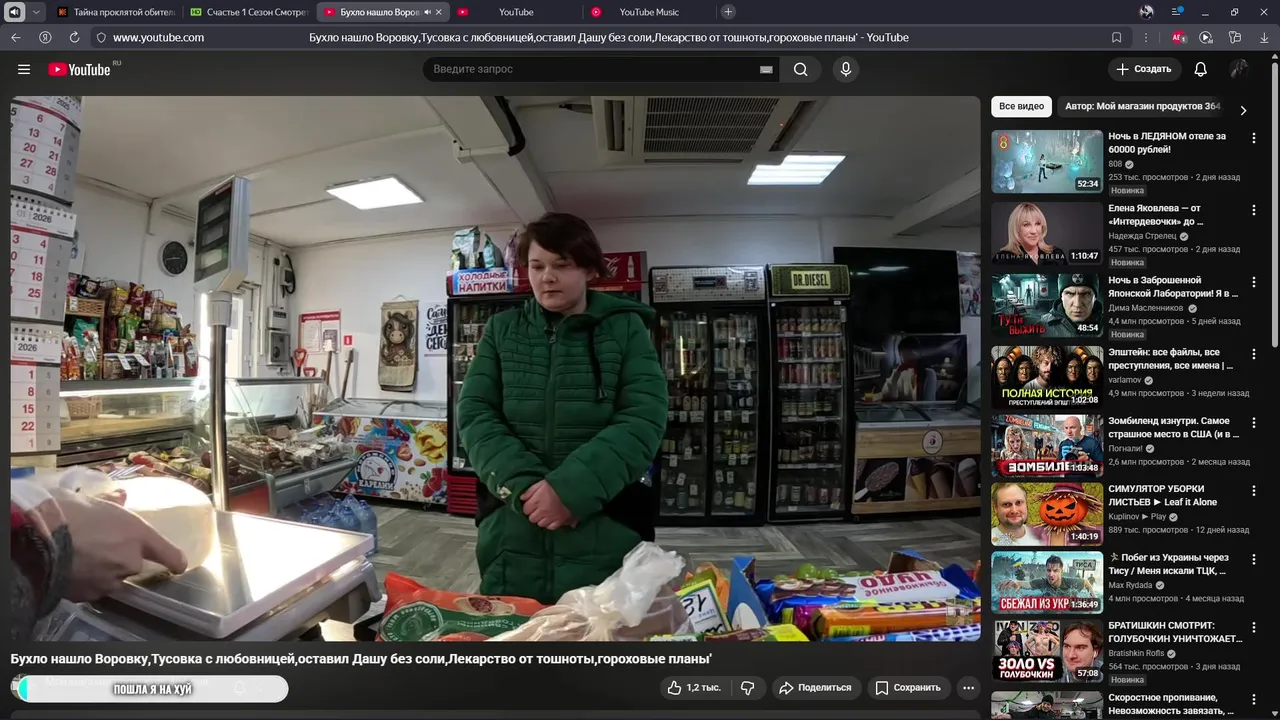Open options for Побег из Украины video
This screenshot has width=1280, height=720.
1253,561
